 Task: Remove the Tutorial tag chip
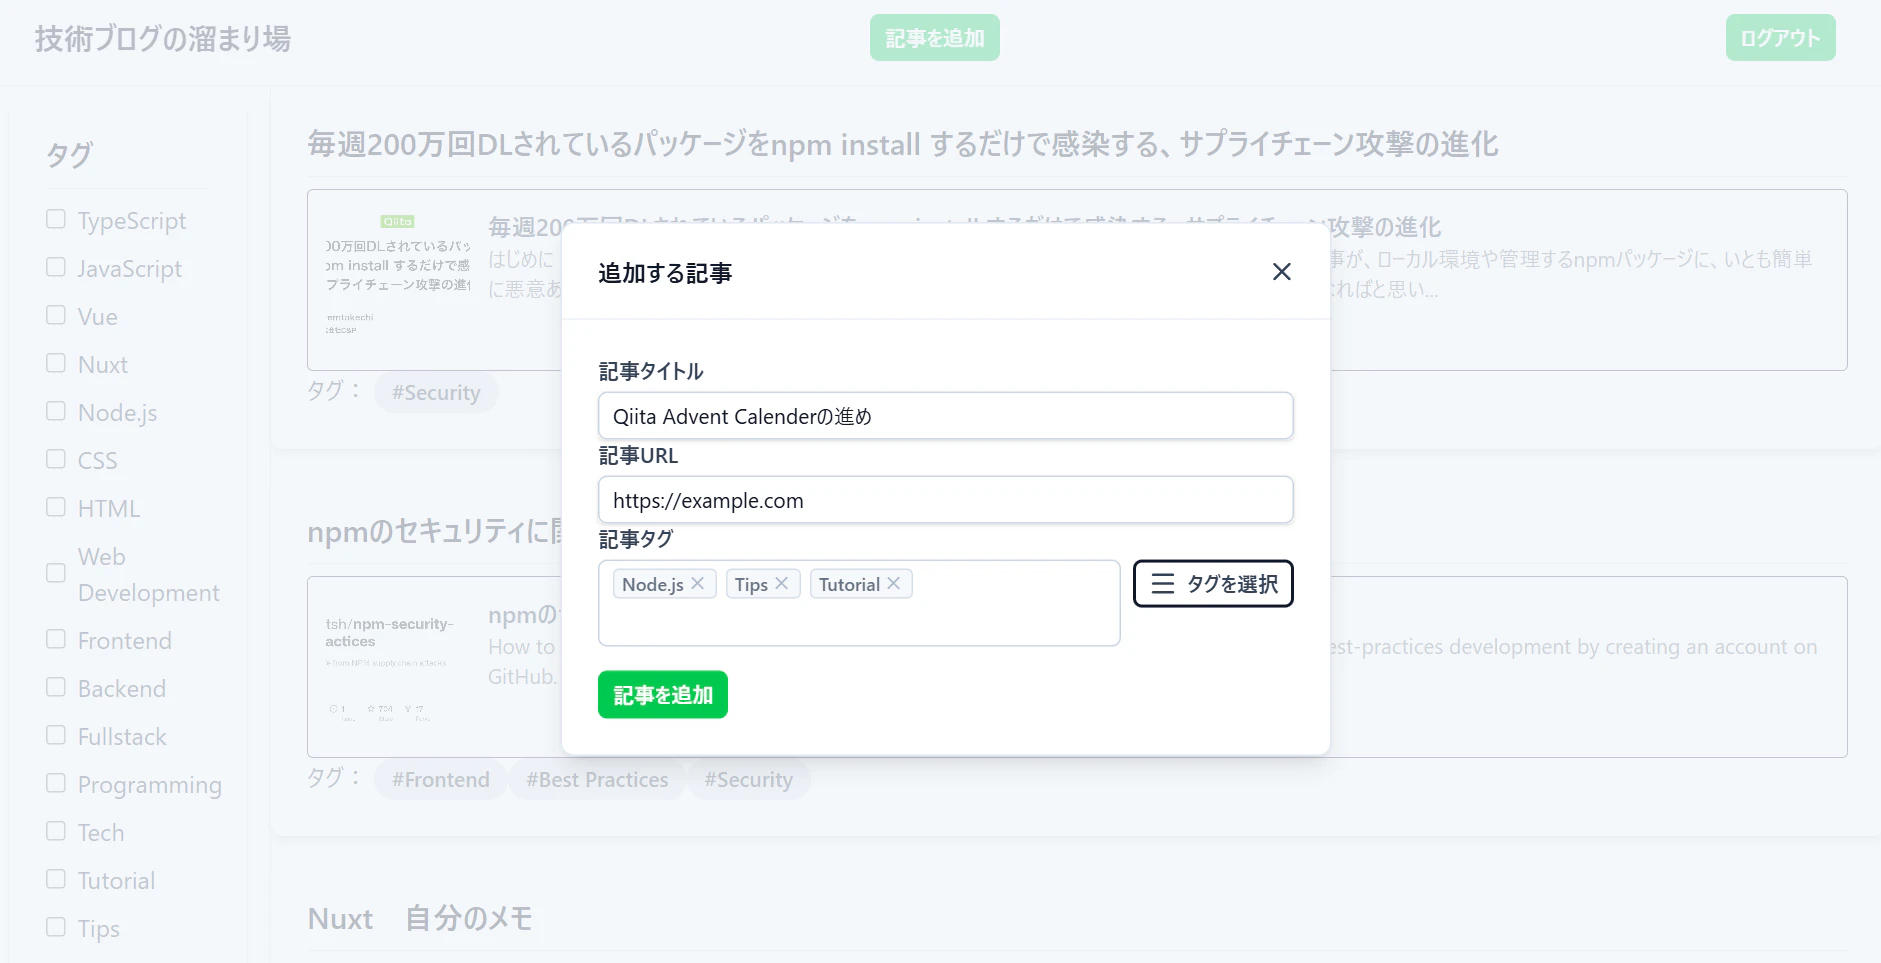point(894,583)
